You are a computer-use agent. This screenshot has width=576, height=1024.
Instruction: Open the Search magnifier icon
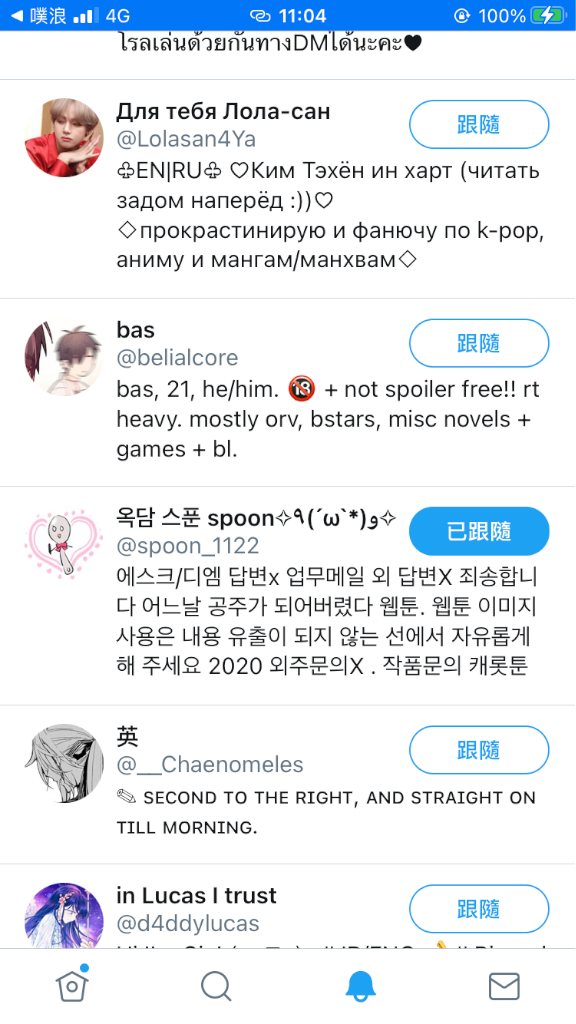coord(216,985)
